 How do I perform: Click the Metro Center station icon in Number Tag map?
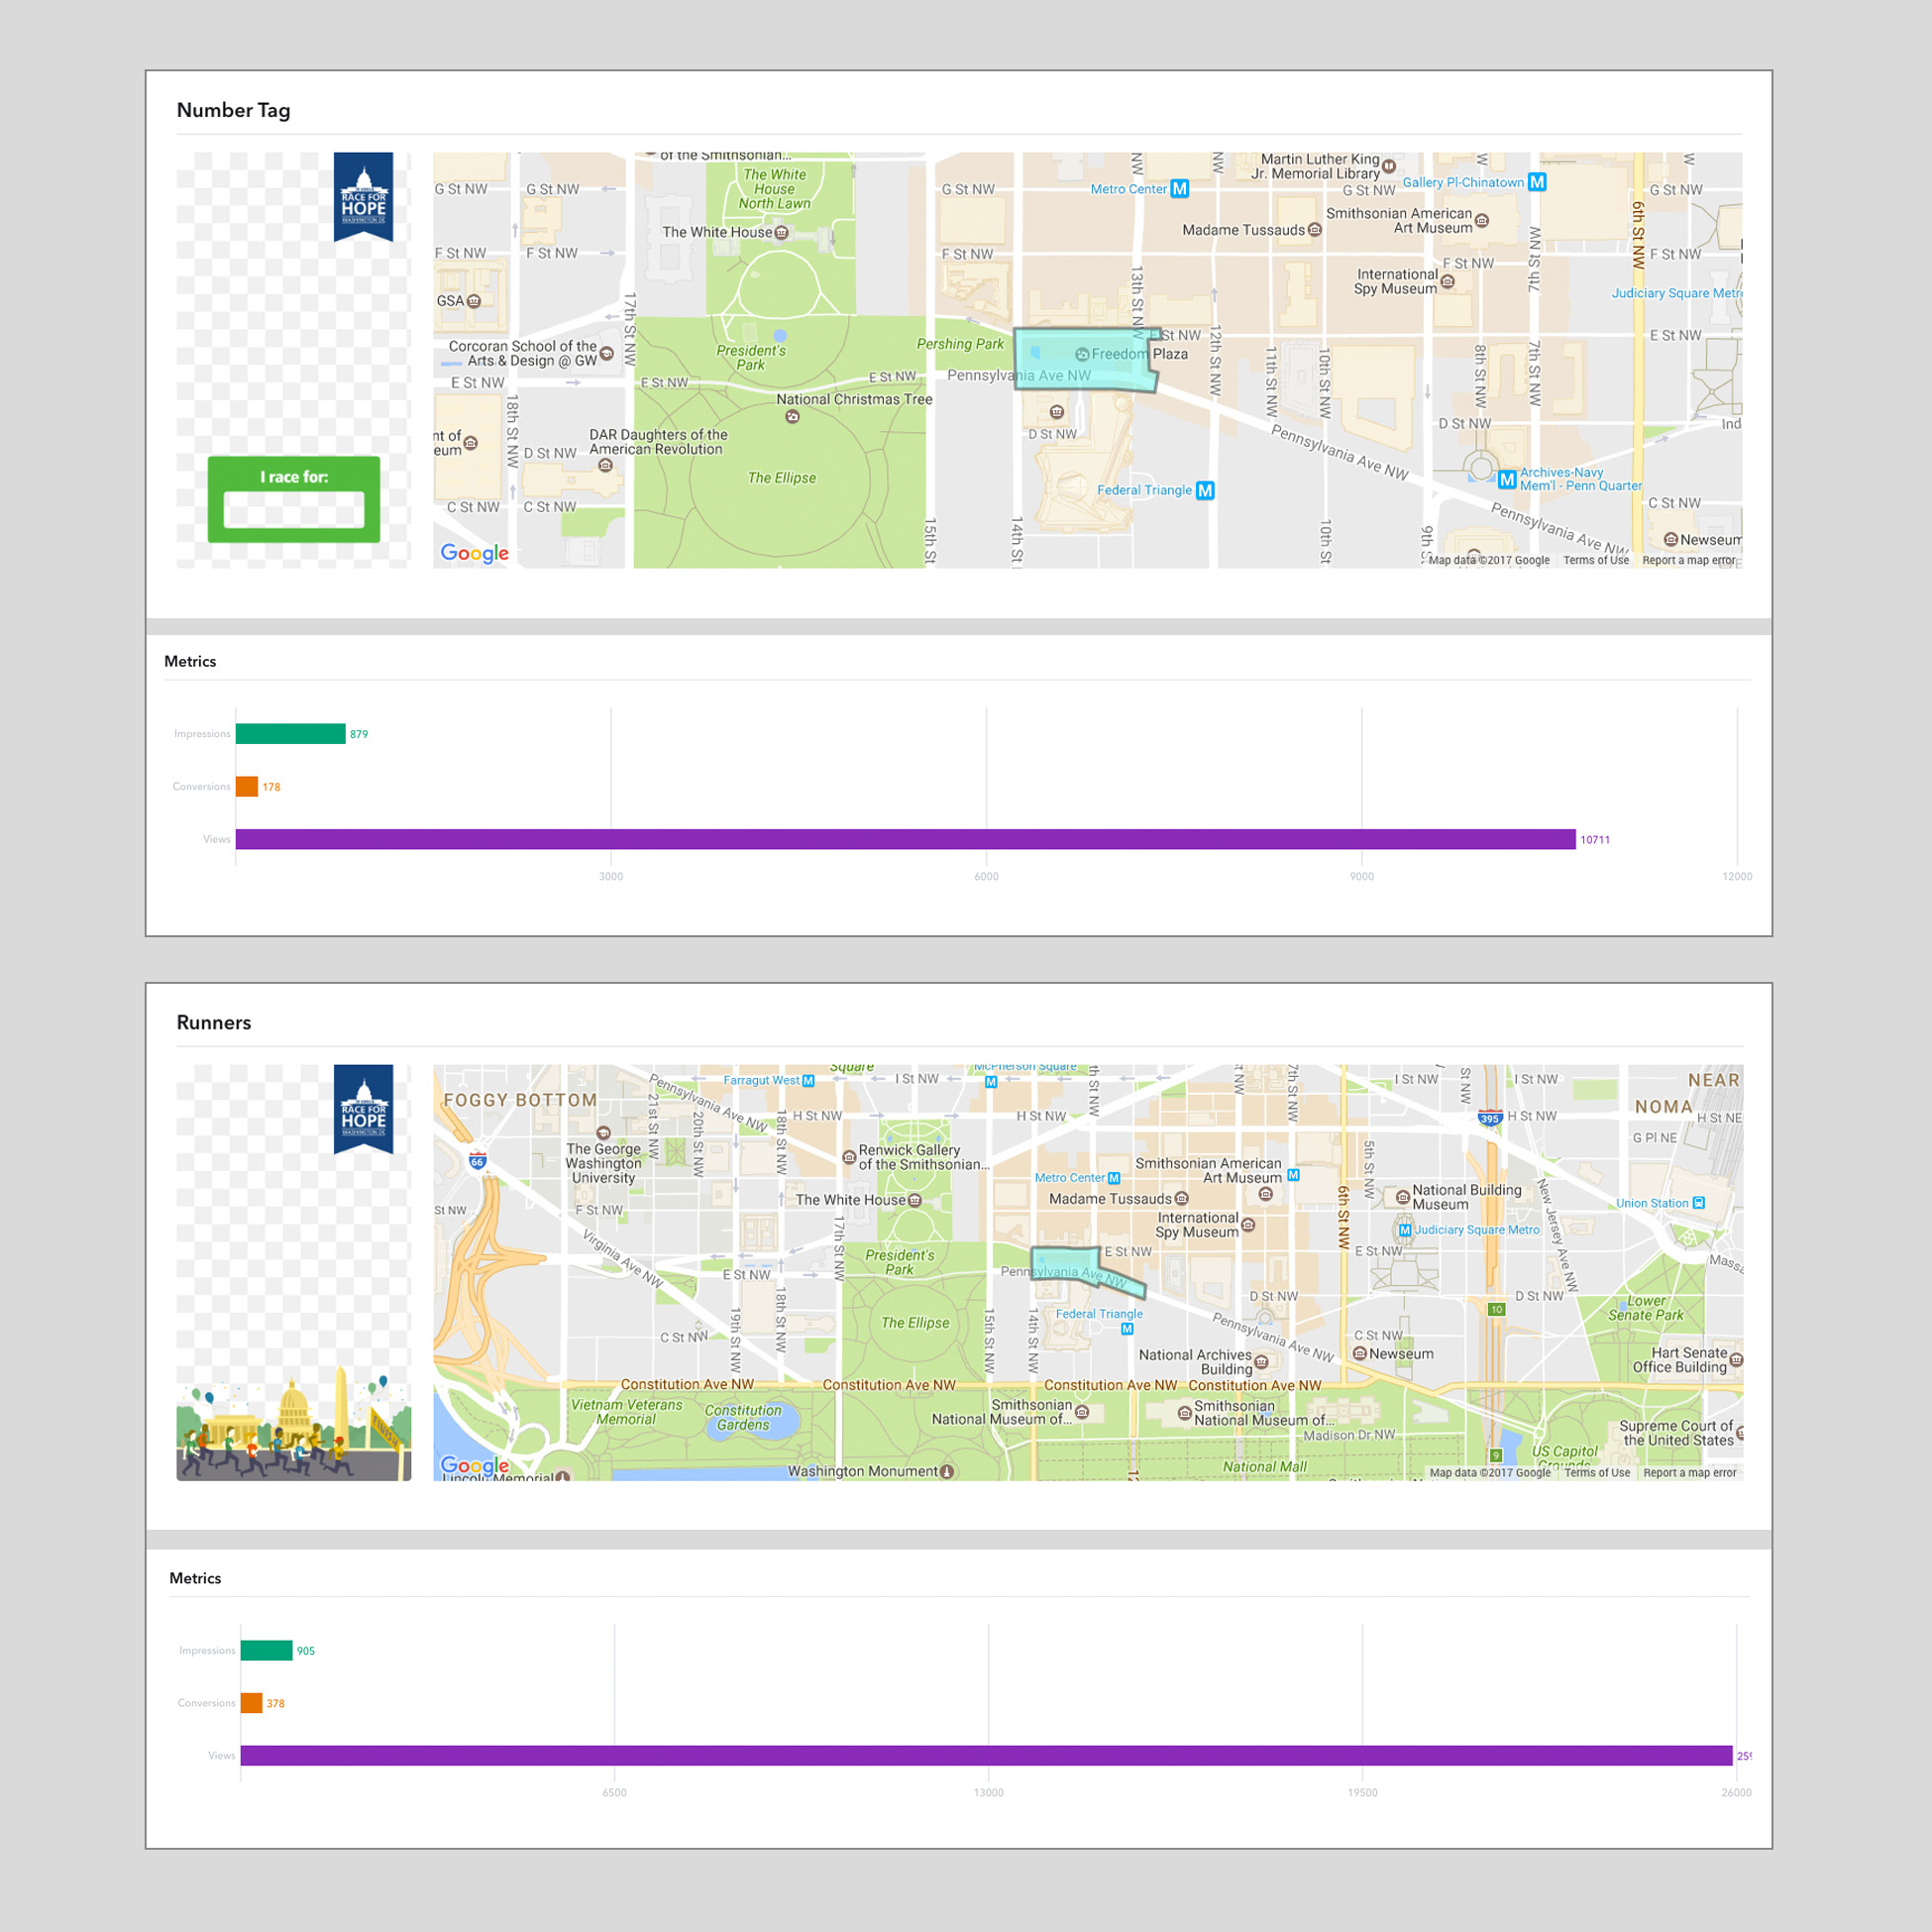(x=1180, y=189)
